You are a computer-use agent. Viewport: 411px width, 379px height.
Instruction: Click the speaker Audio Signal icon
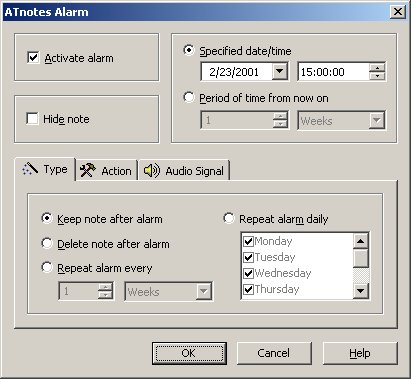(152, 171)
